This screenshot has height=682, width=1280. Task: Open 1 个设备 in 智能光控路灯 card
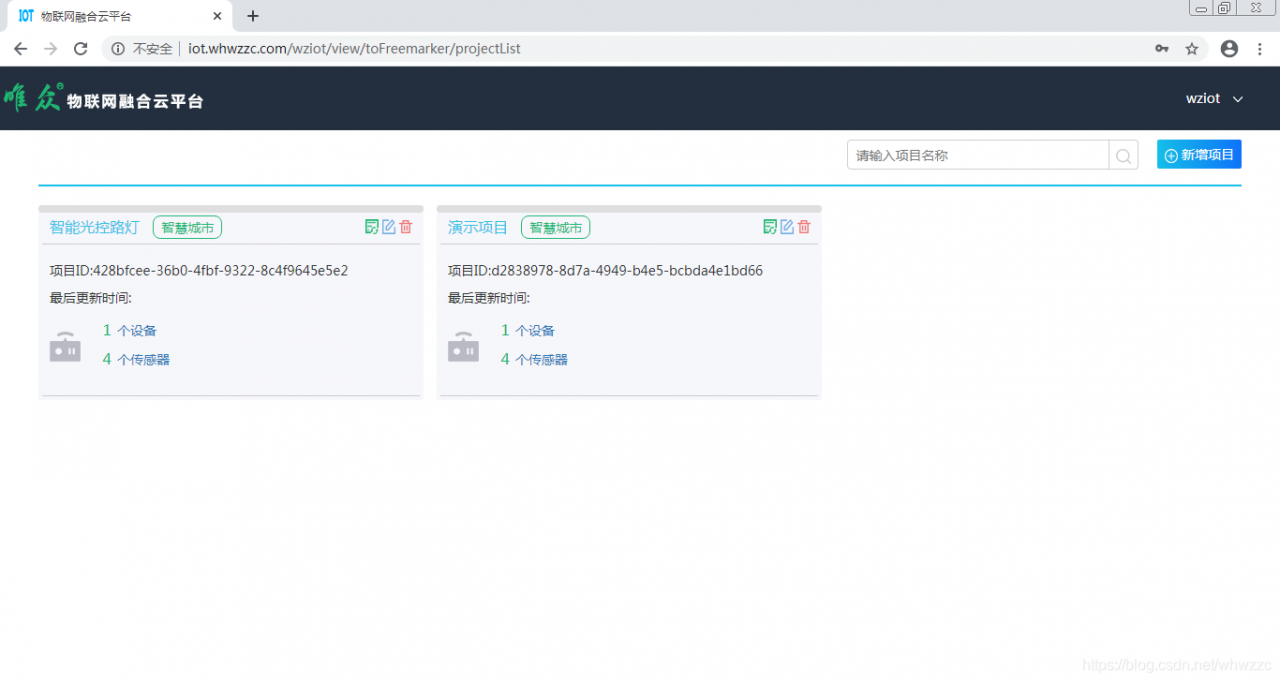coord(130,330)
